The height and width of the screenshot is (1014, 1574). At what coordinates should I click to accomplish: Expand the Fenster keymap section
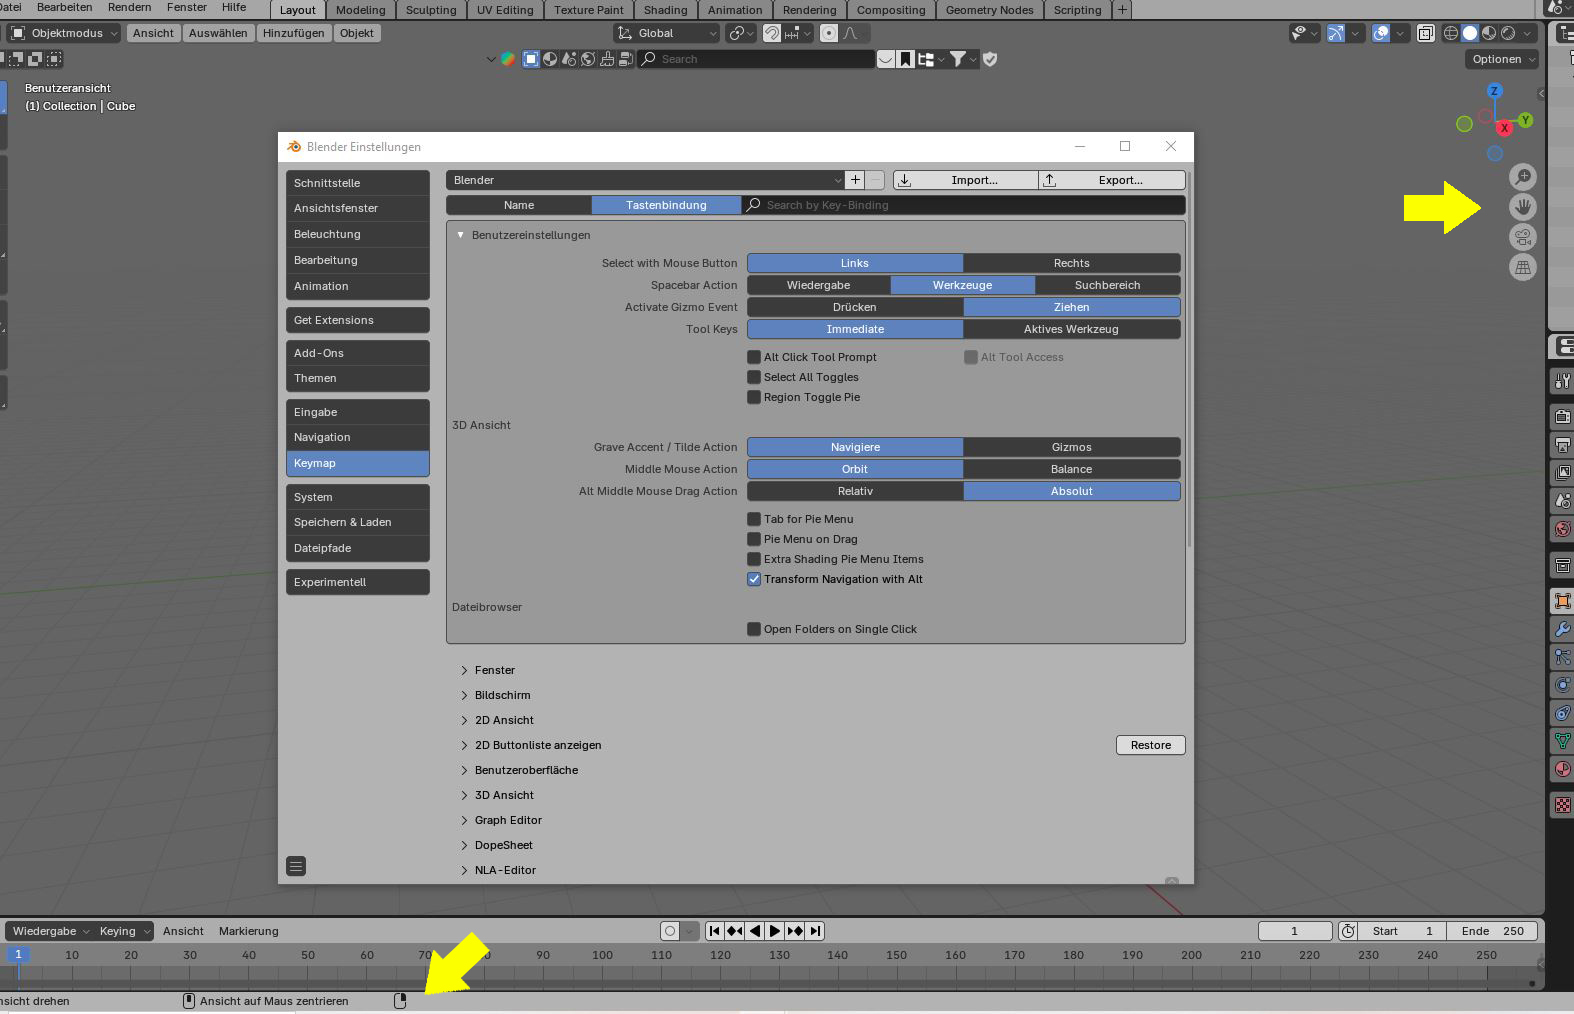click(464, 670)
